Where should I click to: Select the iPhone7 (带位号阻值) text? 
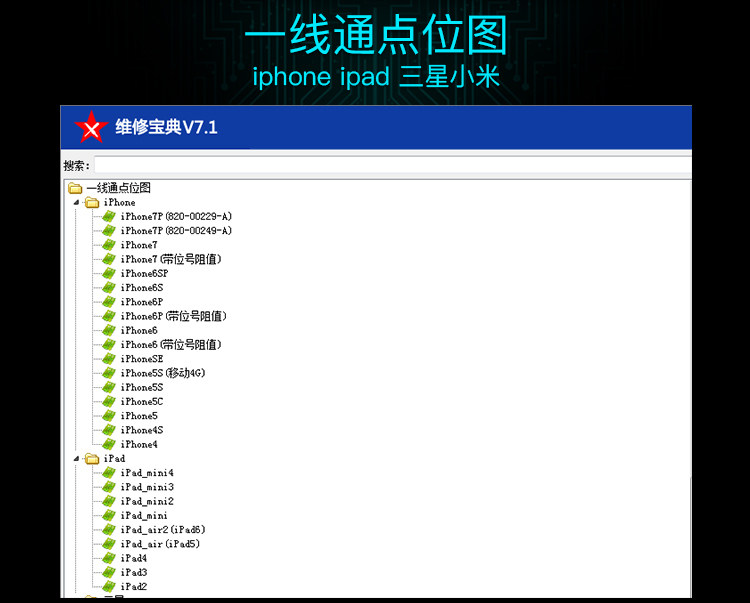171,259
